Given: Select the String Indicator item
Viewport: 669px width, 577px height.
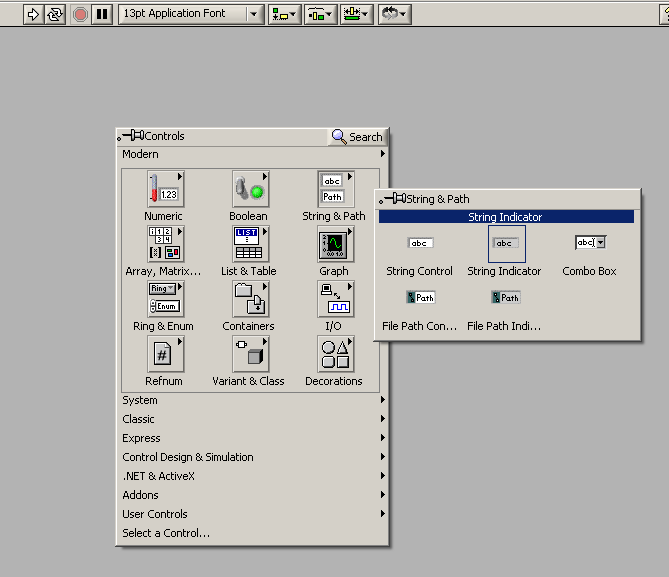Looking at the screenshot, I should point(506,244).
